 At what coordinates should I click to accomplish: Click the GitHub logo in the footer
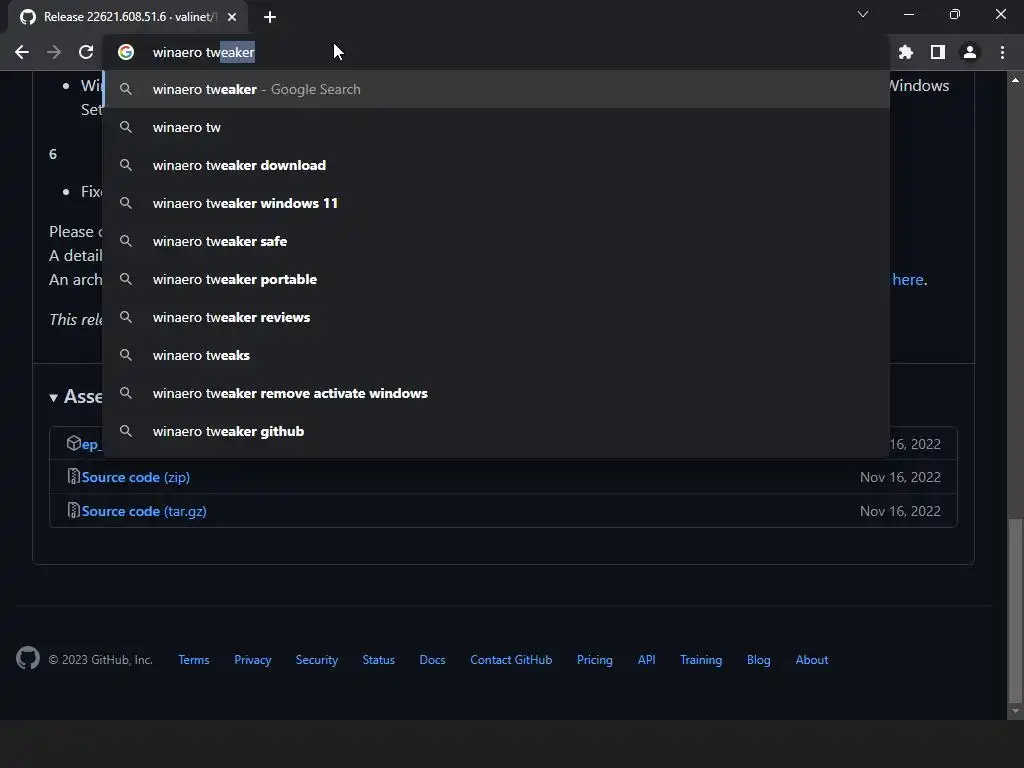(27, 658)
